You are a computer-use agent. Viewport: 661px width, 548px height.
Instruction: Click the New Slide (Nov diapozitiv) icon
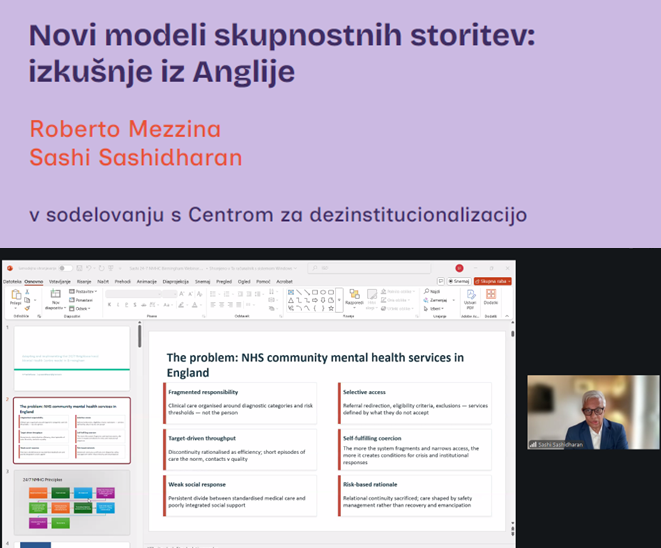(x=55, y=294)
